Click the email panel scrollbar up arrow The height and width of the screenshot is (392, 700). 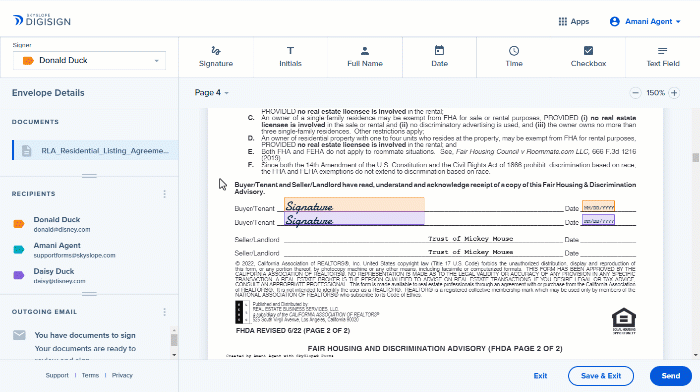(174, 330)
